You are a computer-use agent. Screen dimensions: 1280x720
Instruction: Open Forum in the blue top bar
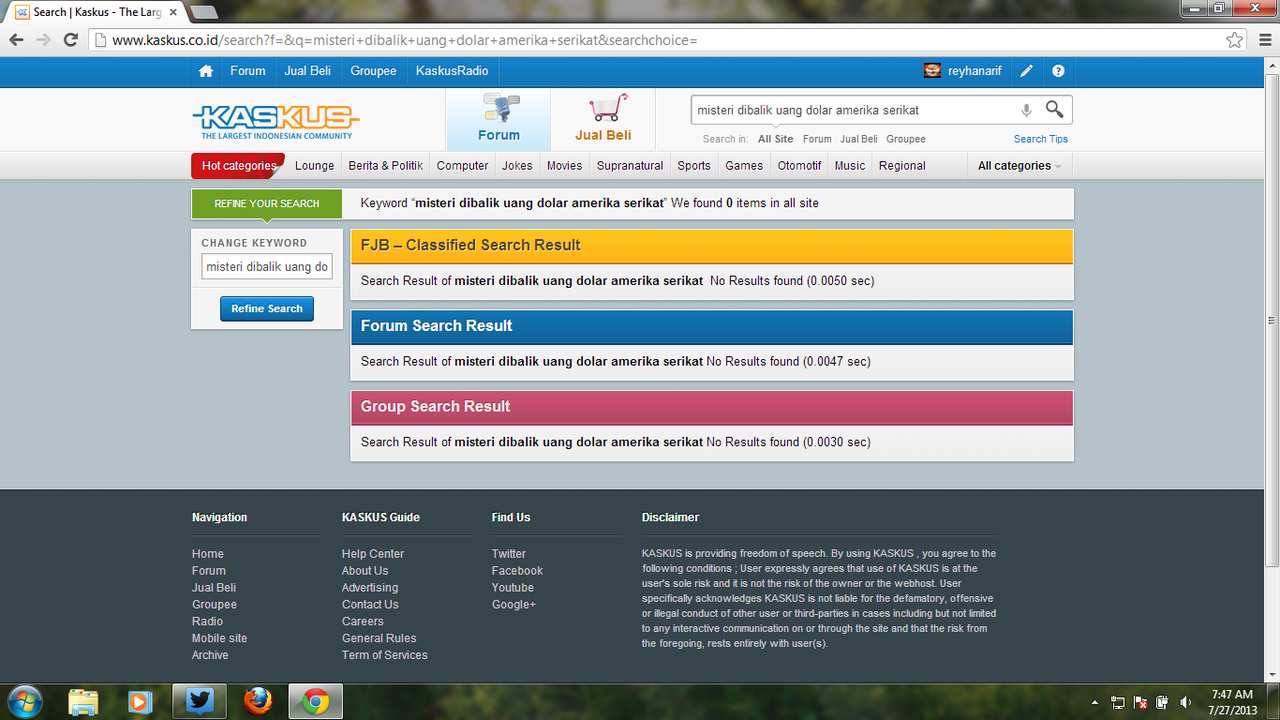pyautogui.click(x=248, y=71)
